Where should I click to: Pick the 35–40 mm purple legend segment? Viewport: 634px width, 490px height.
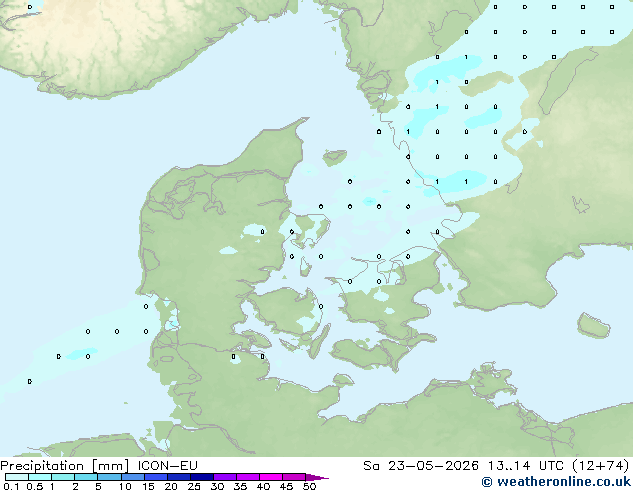coord(247,477)
